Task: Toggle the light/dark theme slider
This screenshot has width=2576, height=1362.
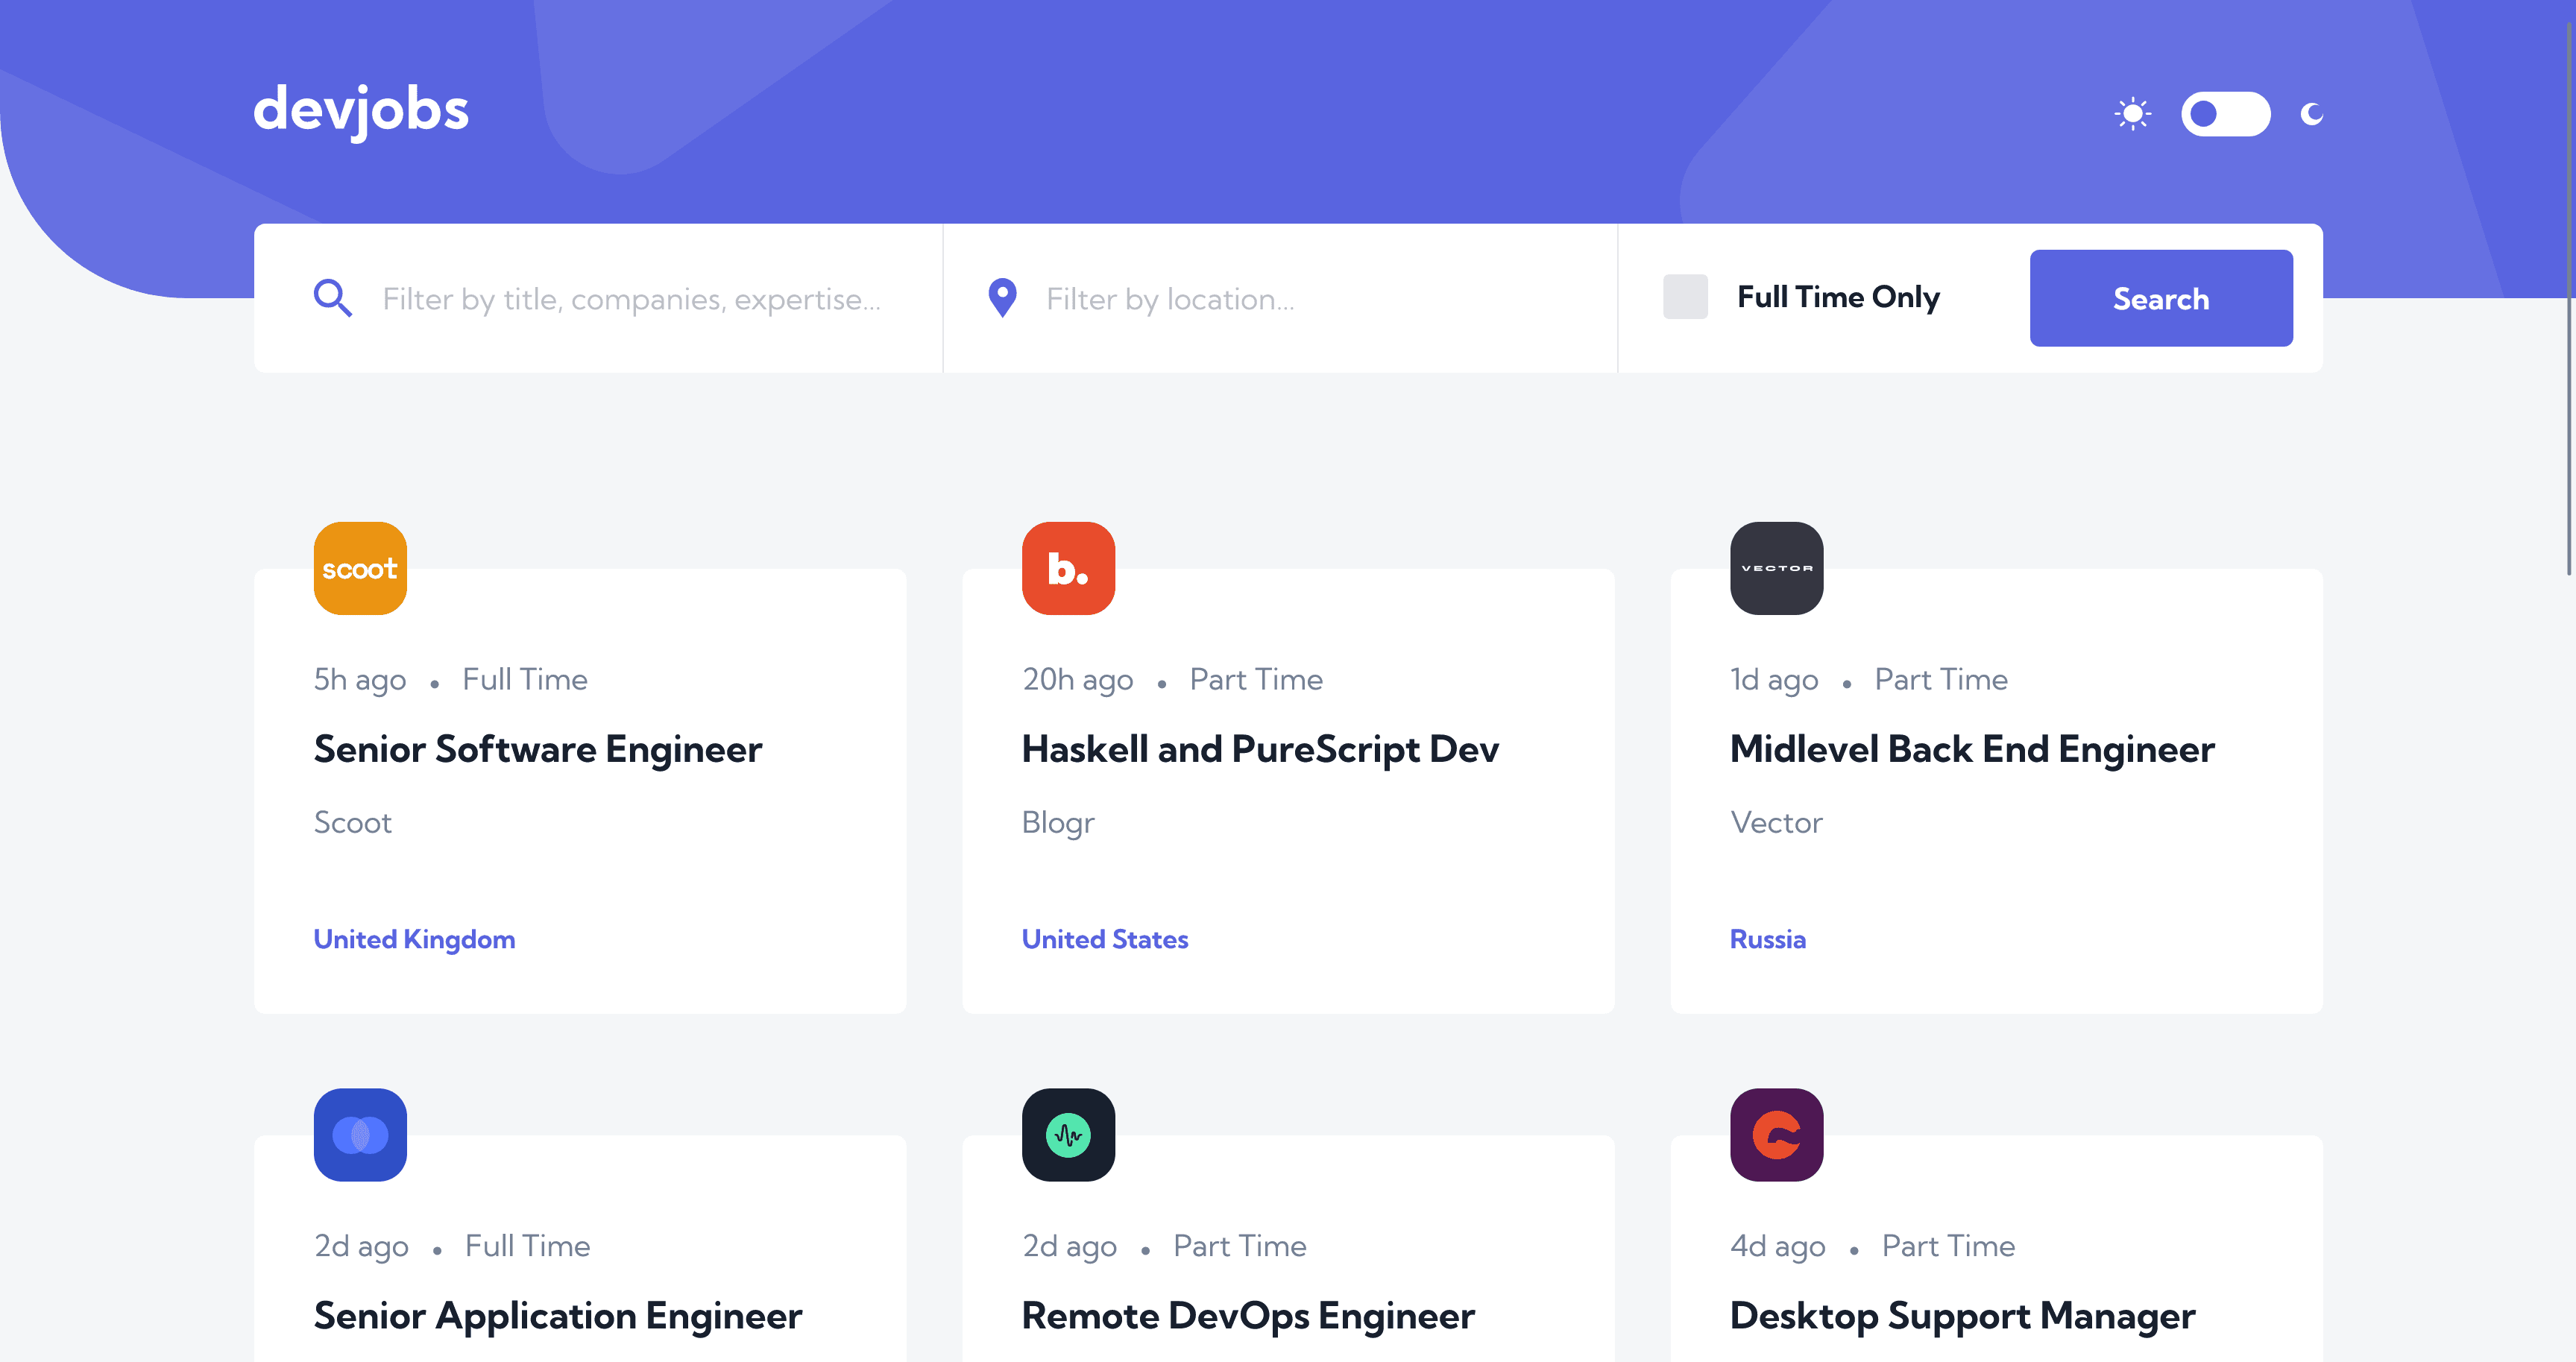Action: [2223, 114]
